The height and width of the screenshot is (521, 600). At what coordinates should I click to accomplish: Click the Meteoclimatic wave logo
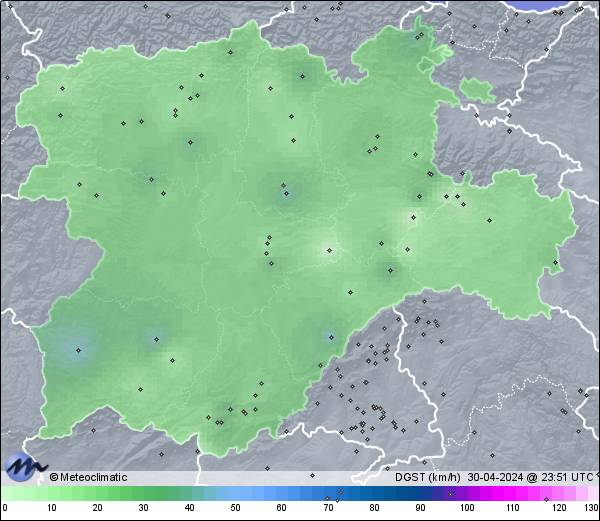coord(25,467)
